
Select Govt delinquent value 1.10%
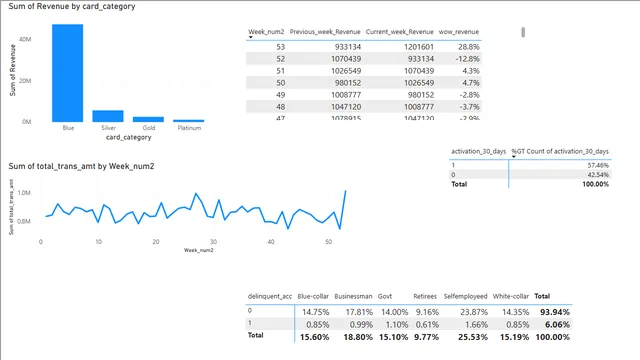tap(397, 325)
